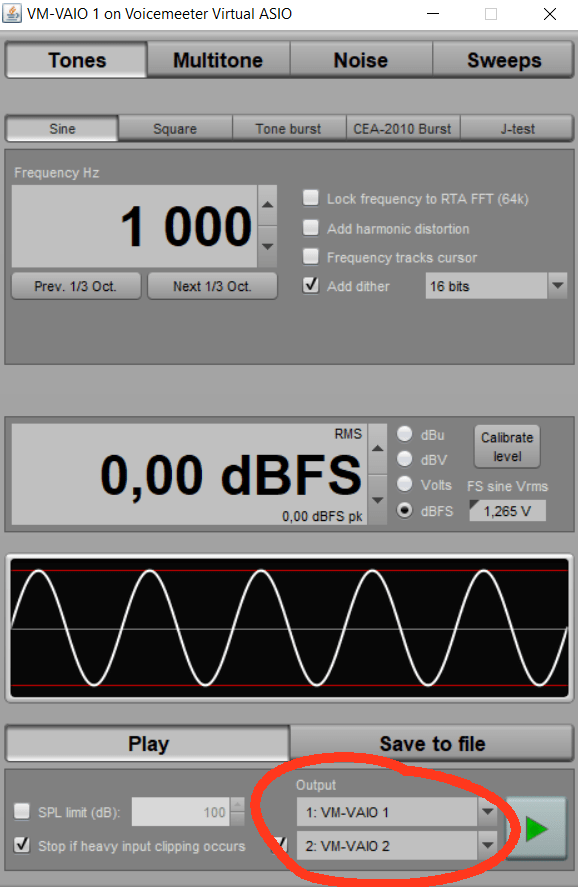Click the Java app icon in title bar
The height and width of the screenshot is (887, 578).
pos(12,13)
